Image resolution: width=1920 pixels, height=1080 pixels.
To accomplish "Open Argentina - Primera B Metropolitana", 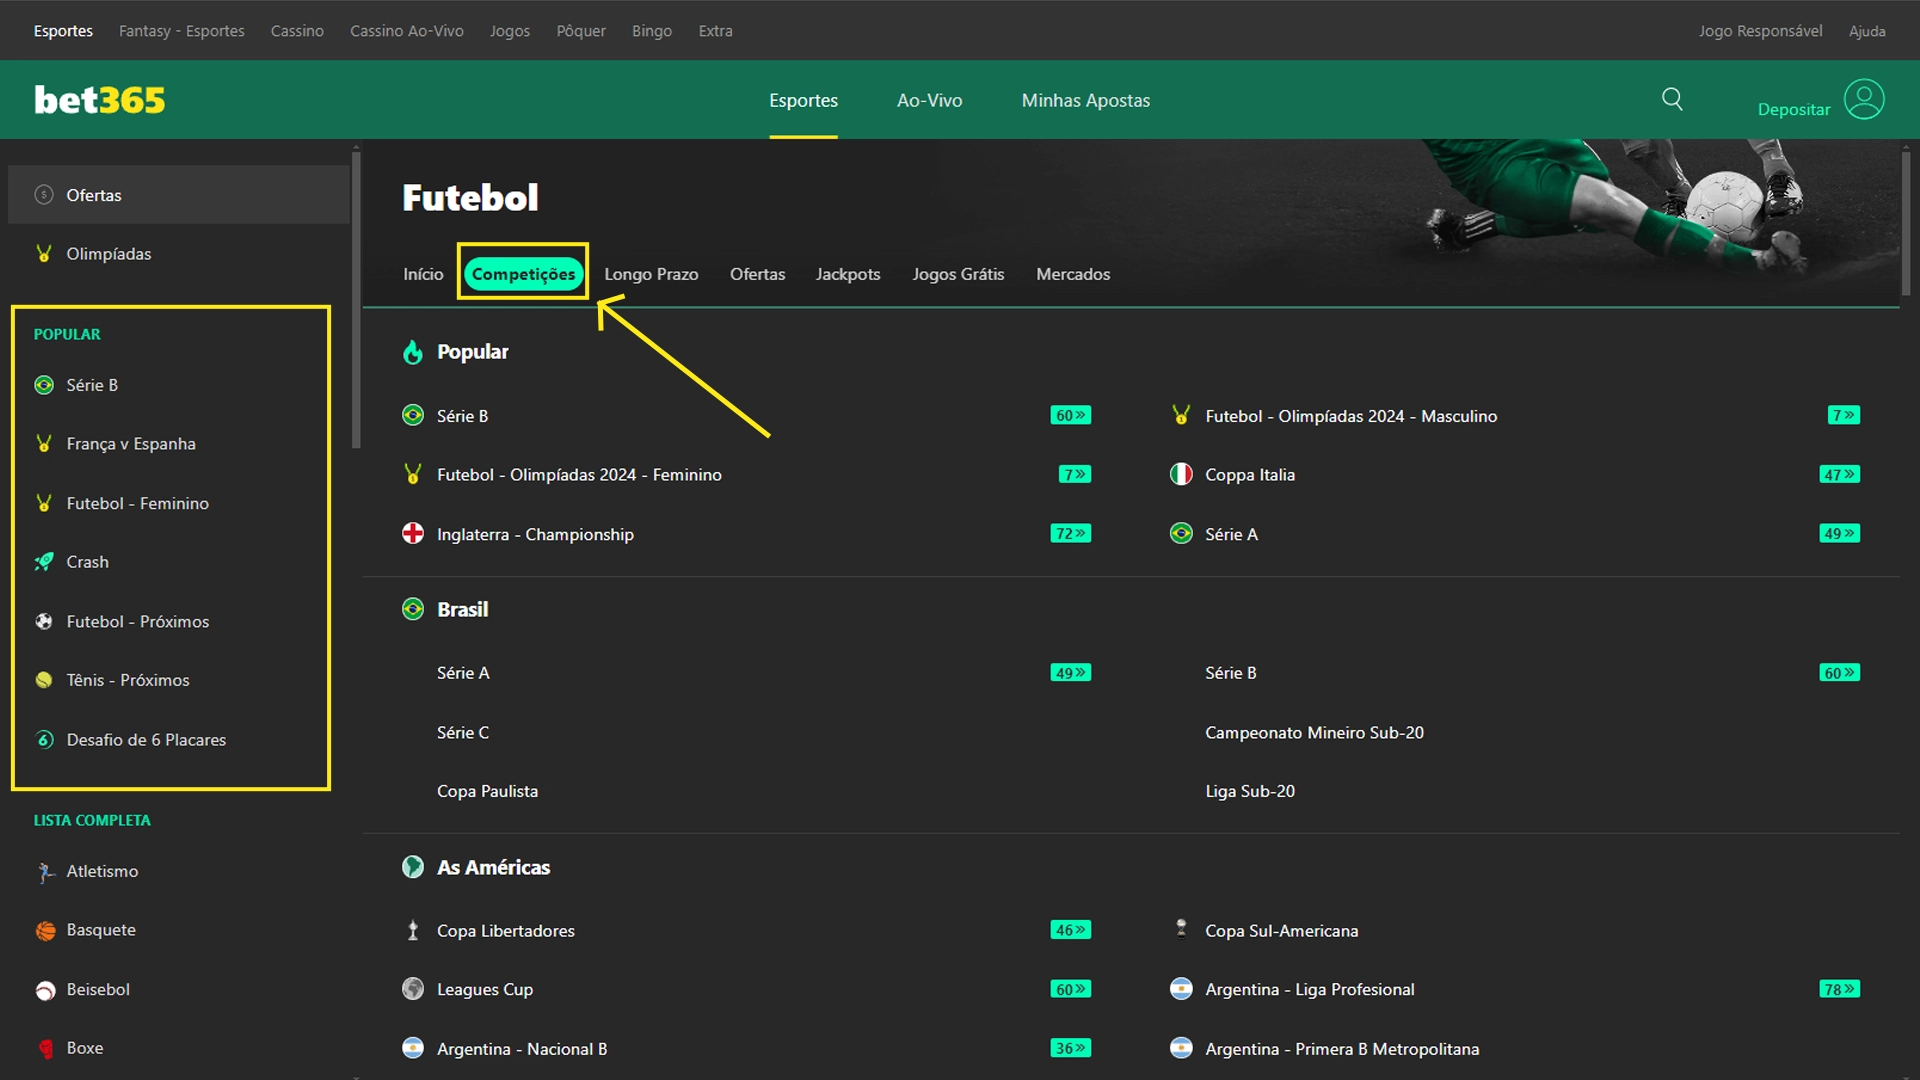I will (x=1341, y=1048).
